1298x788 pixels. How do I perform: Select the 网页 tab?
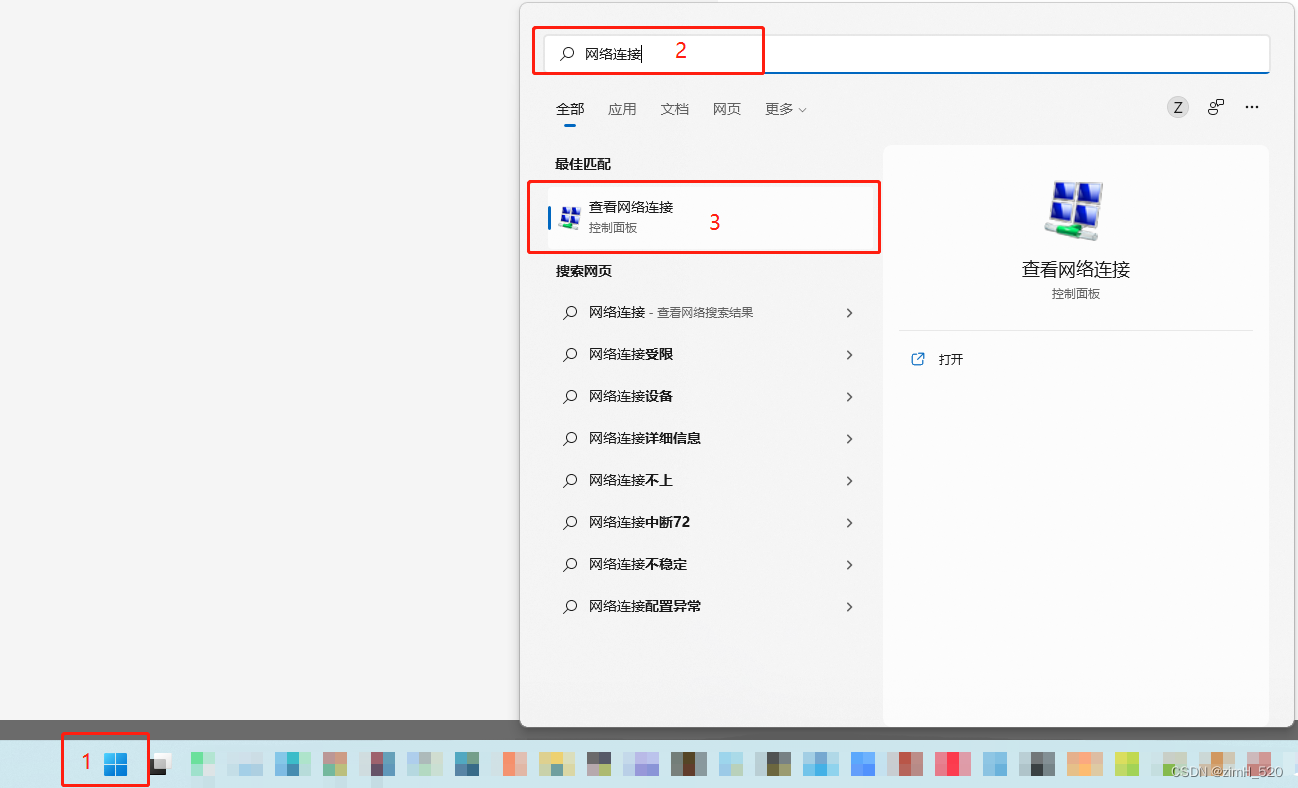pos(726,109)
